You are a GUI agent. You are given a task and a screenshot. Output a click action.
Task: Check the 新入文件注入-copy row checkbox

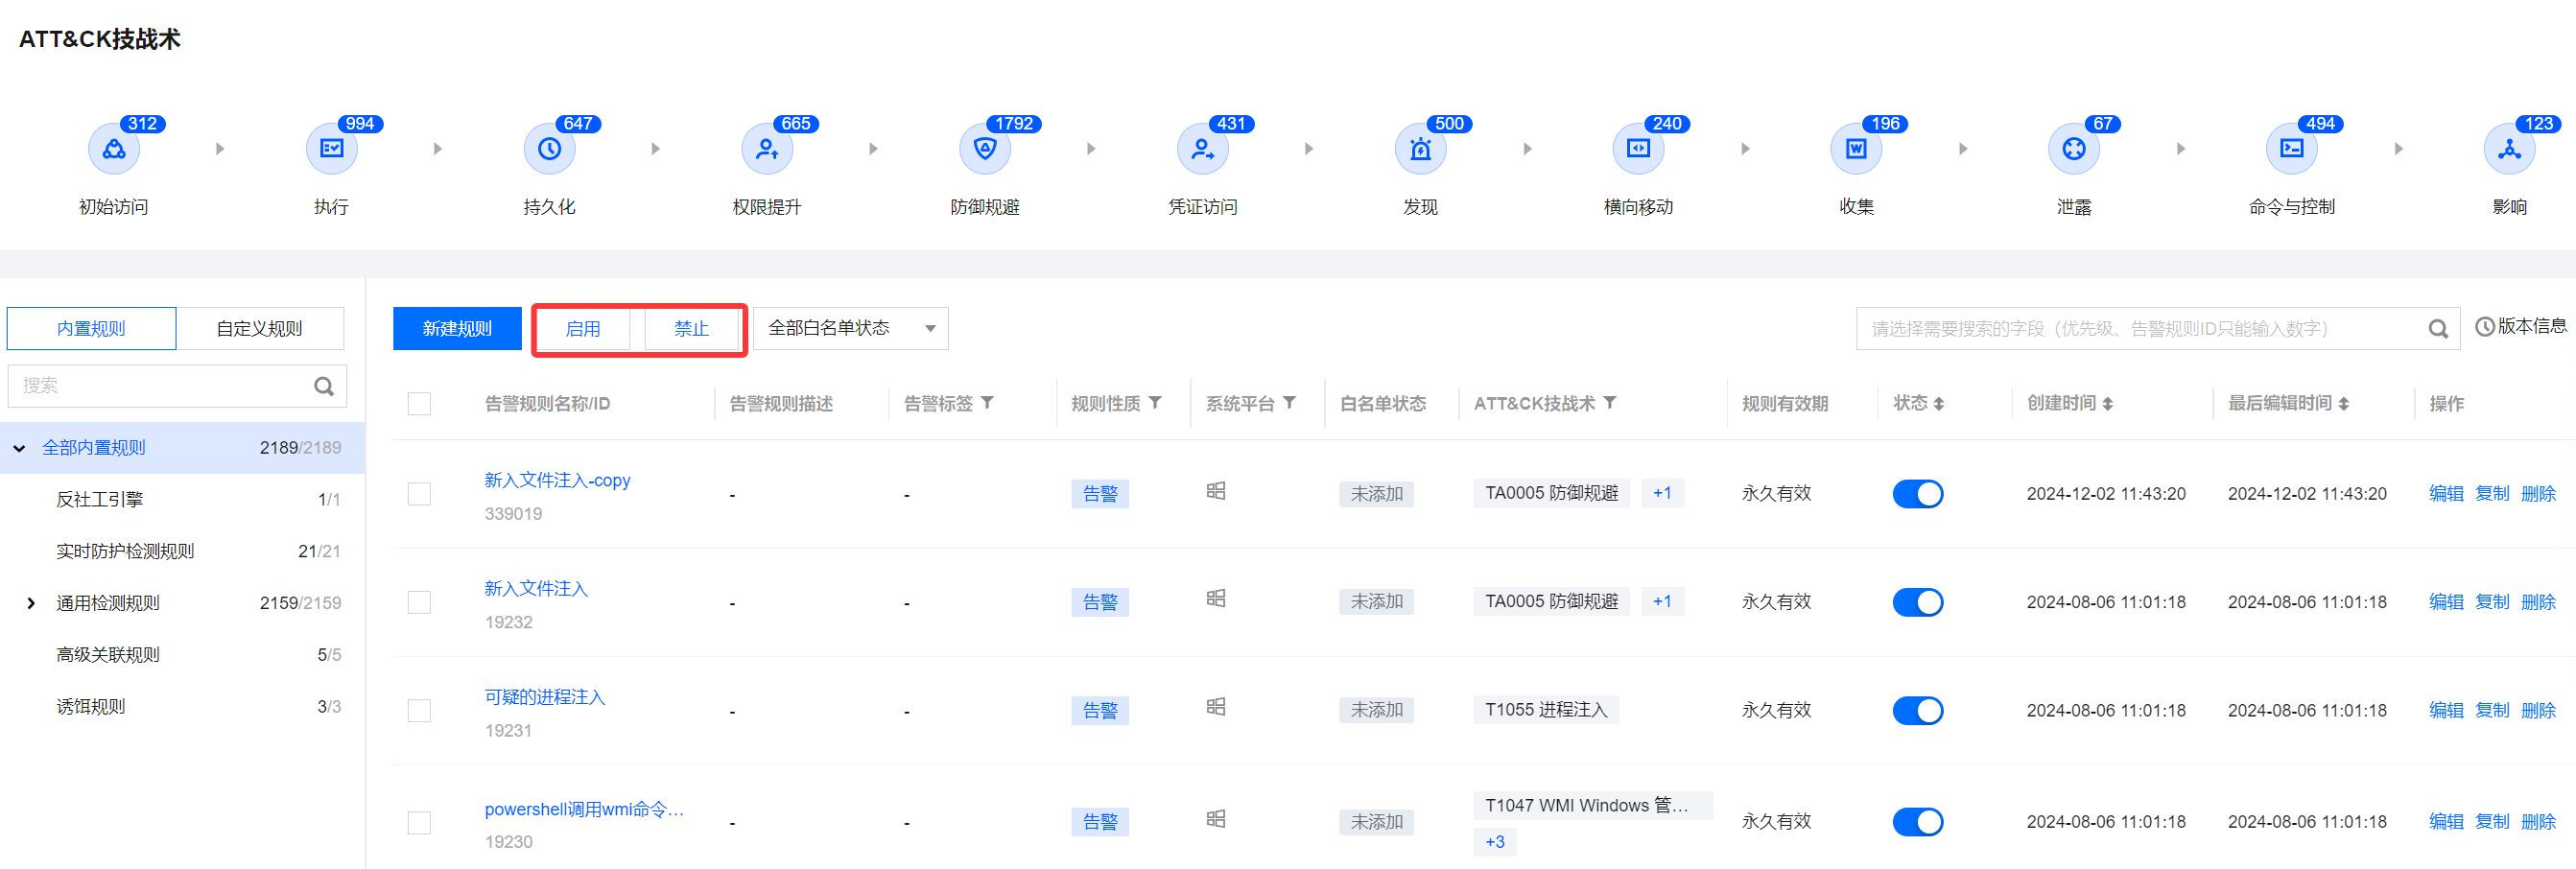[419, 494]
